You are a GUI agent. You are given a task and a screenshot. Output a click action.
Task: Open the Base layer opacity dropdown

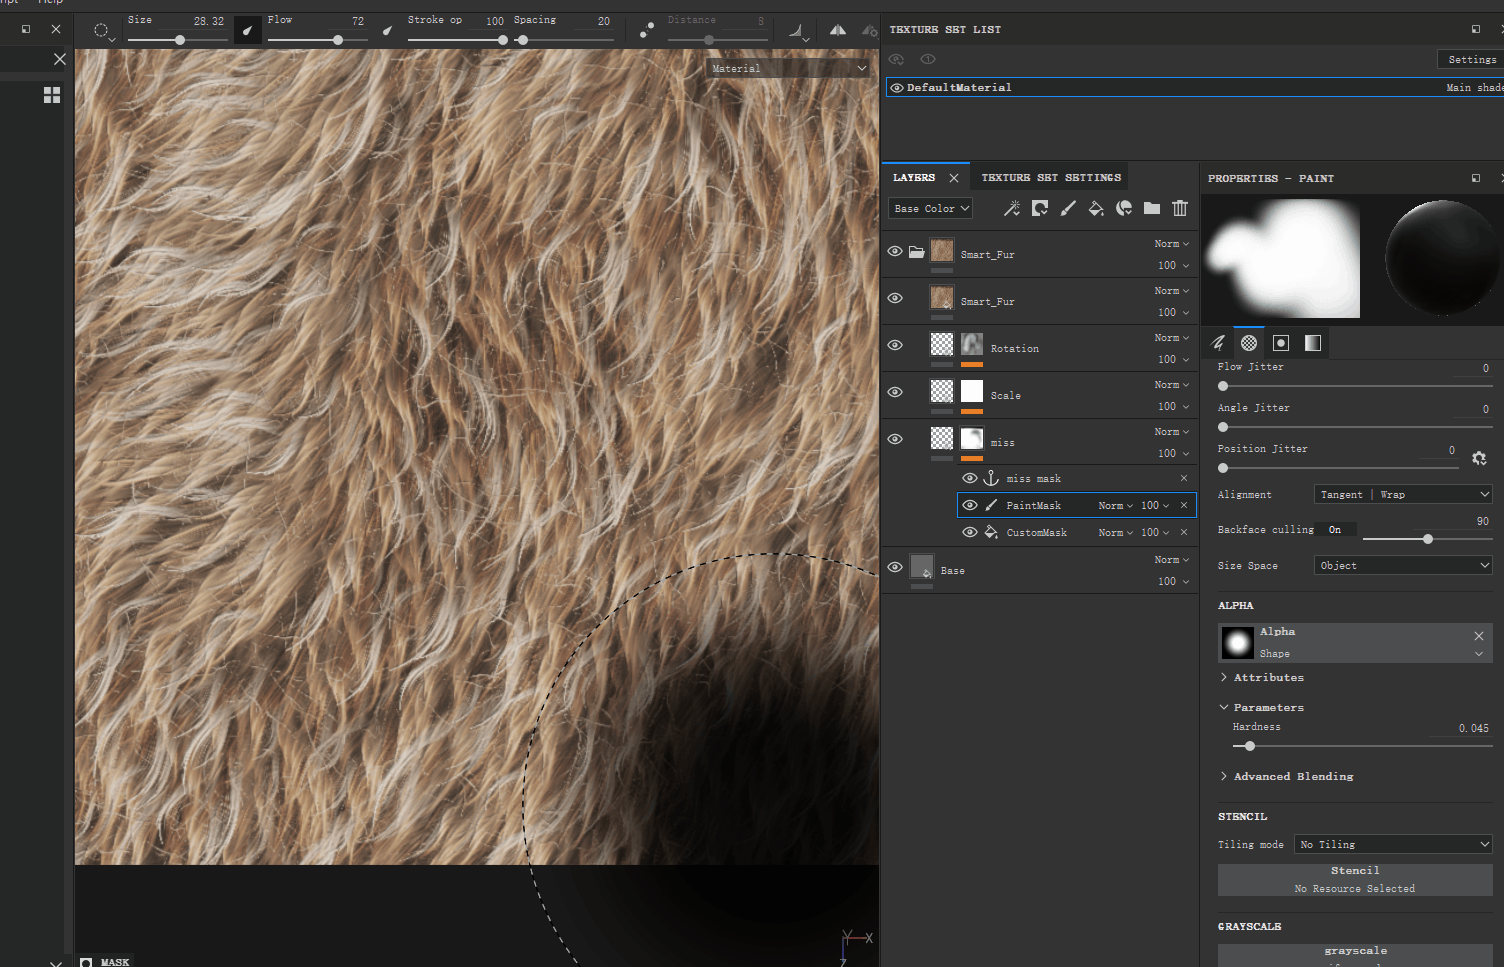coord(1173,581)
